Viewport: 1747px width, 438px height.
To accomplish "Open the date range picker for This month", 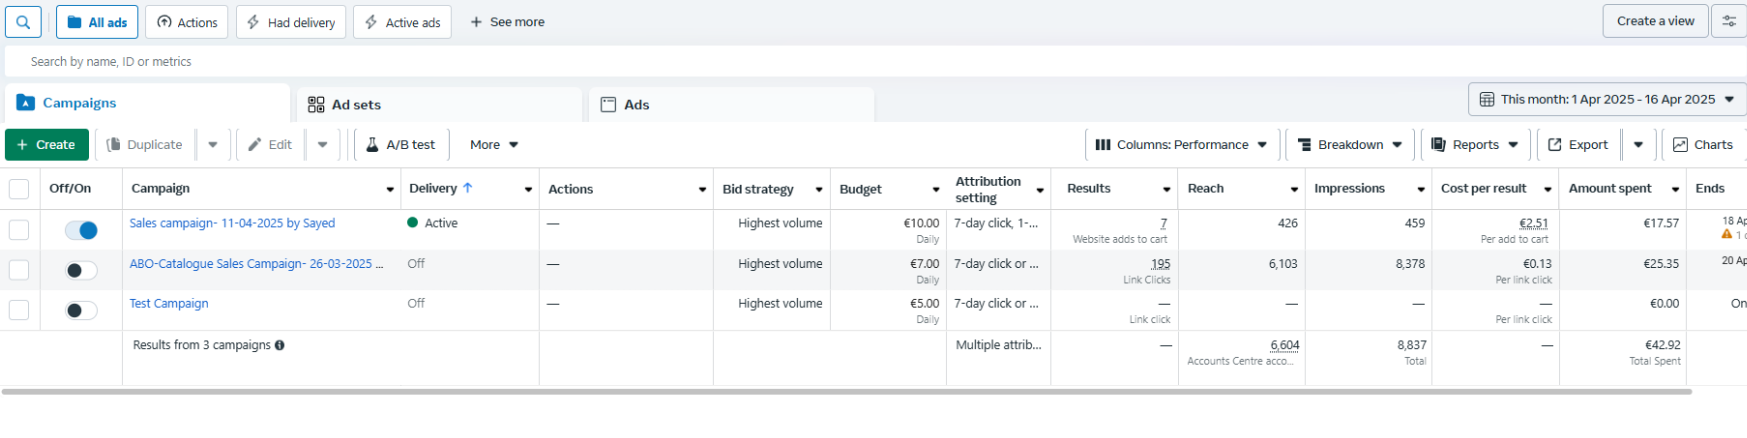I will (1607, 100).
